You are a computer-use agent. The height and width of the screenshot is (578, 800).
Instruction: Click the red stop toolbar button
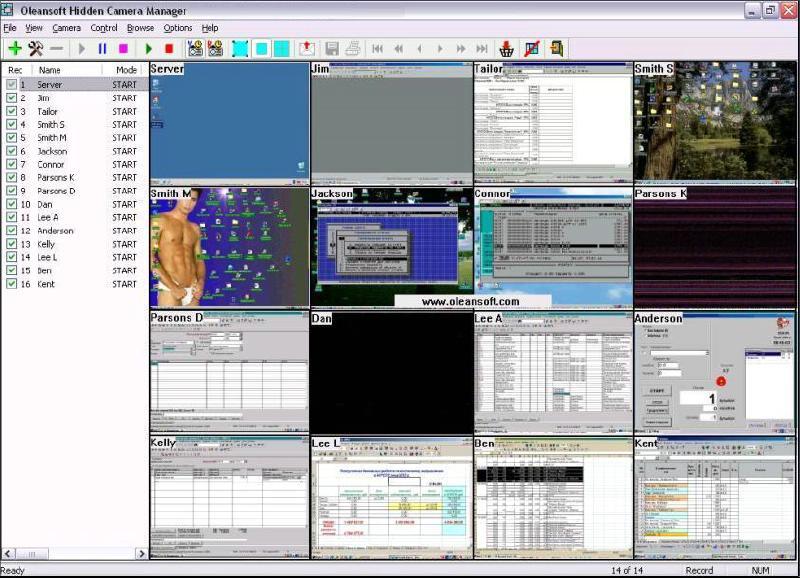pos(169,48)
